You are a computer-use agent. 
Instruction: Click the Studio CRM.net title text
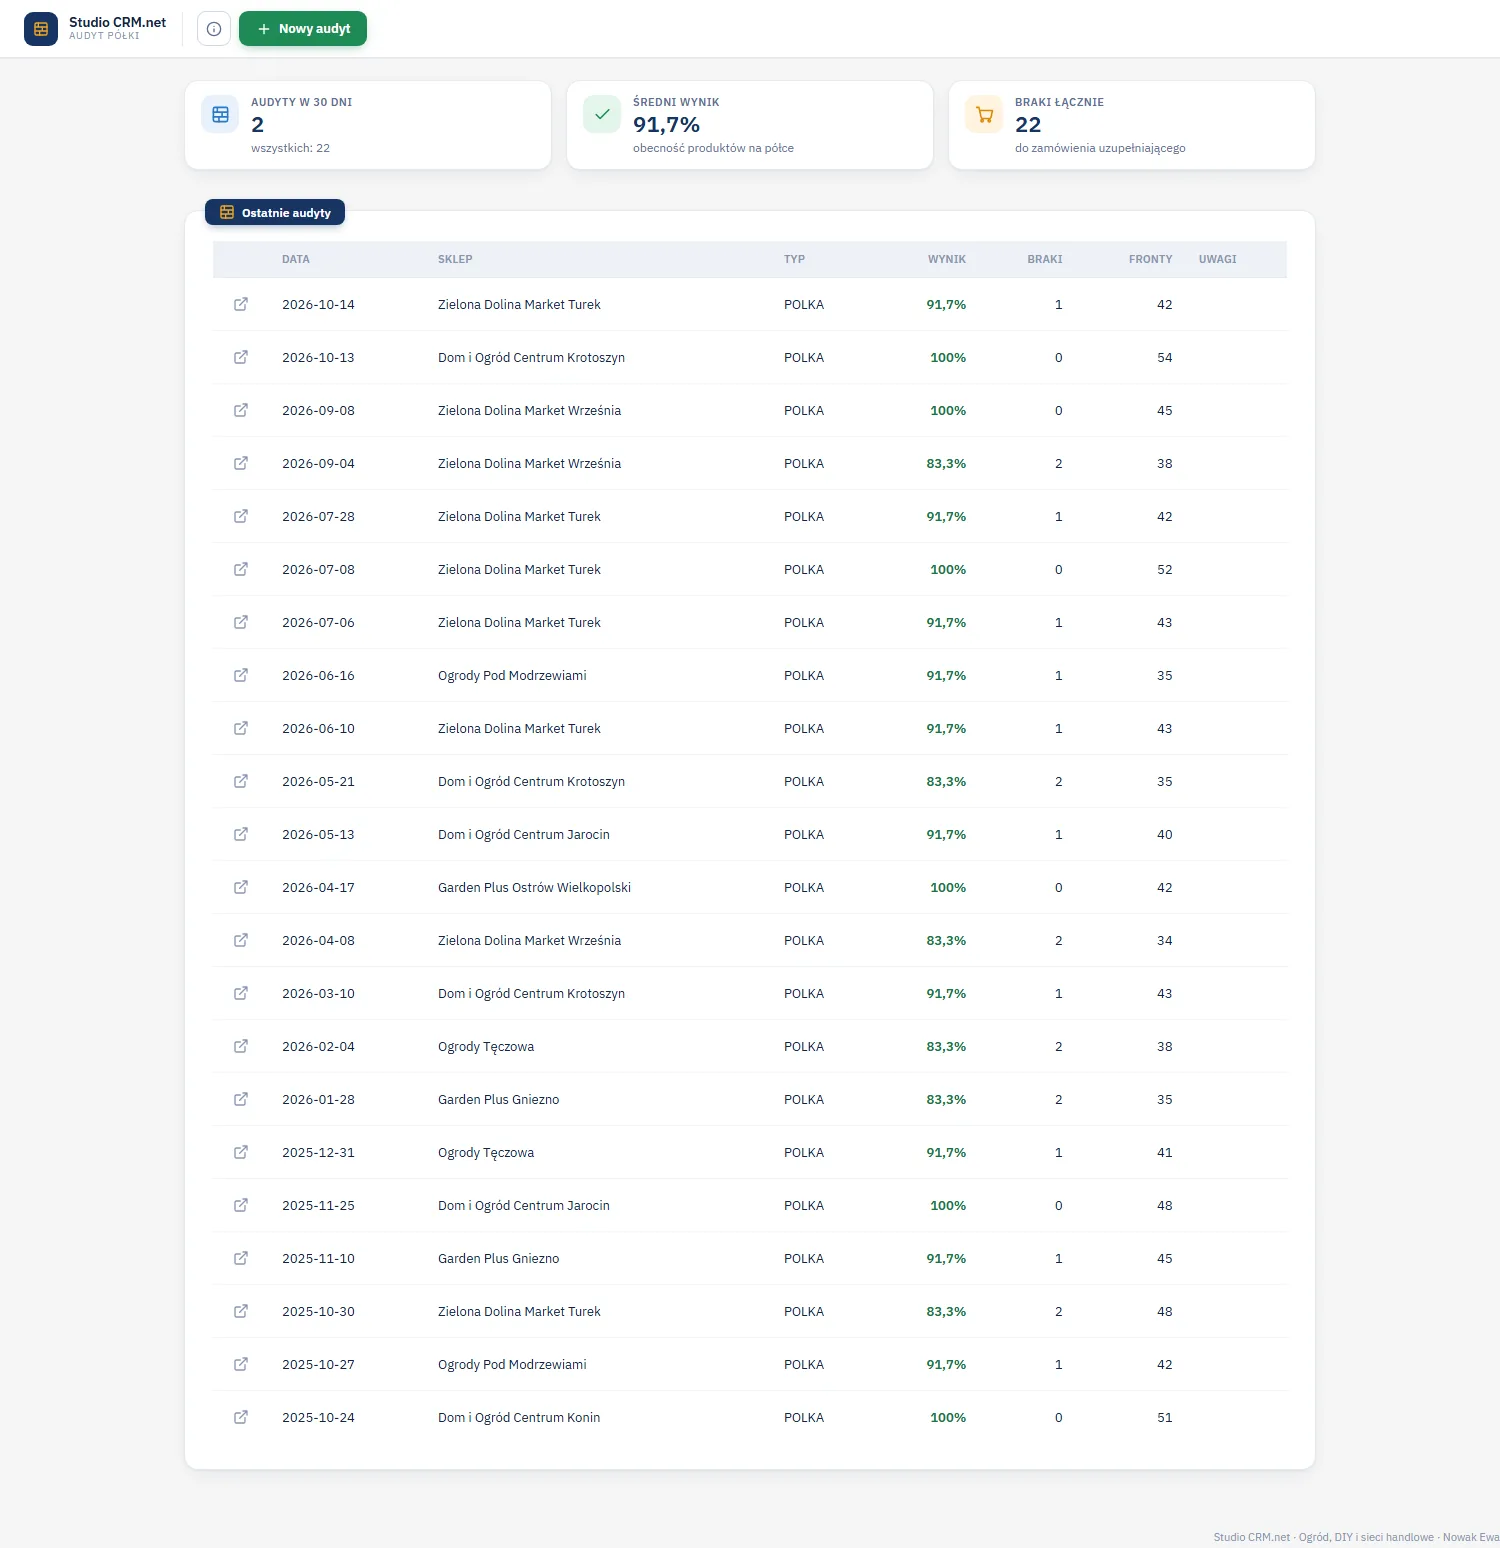118,22
